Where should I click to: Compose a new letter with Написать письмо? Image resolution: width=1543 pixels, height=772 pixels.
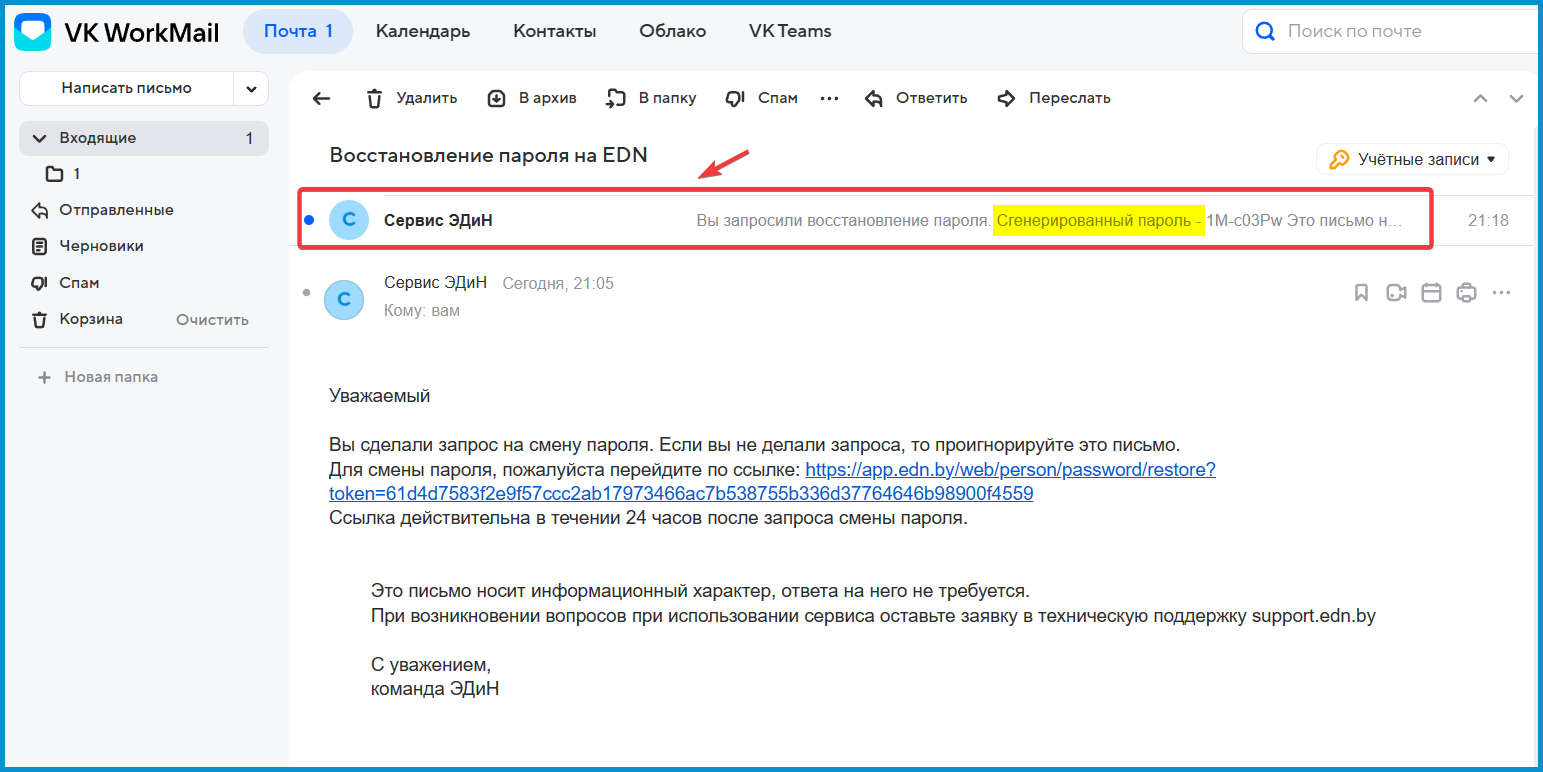click(126, 88)
